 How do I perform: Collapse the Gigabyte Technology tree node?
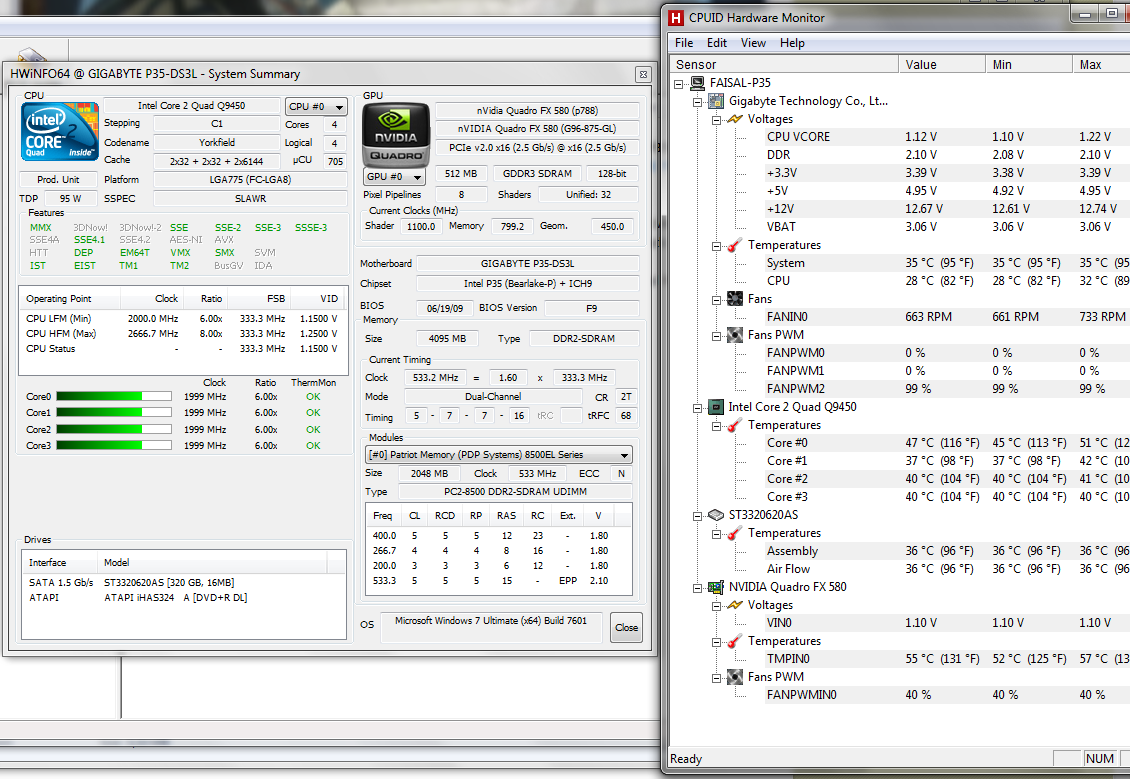697,102
